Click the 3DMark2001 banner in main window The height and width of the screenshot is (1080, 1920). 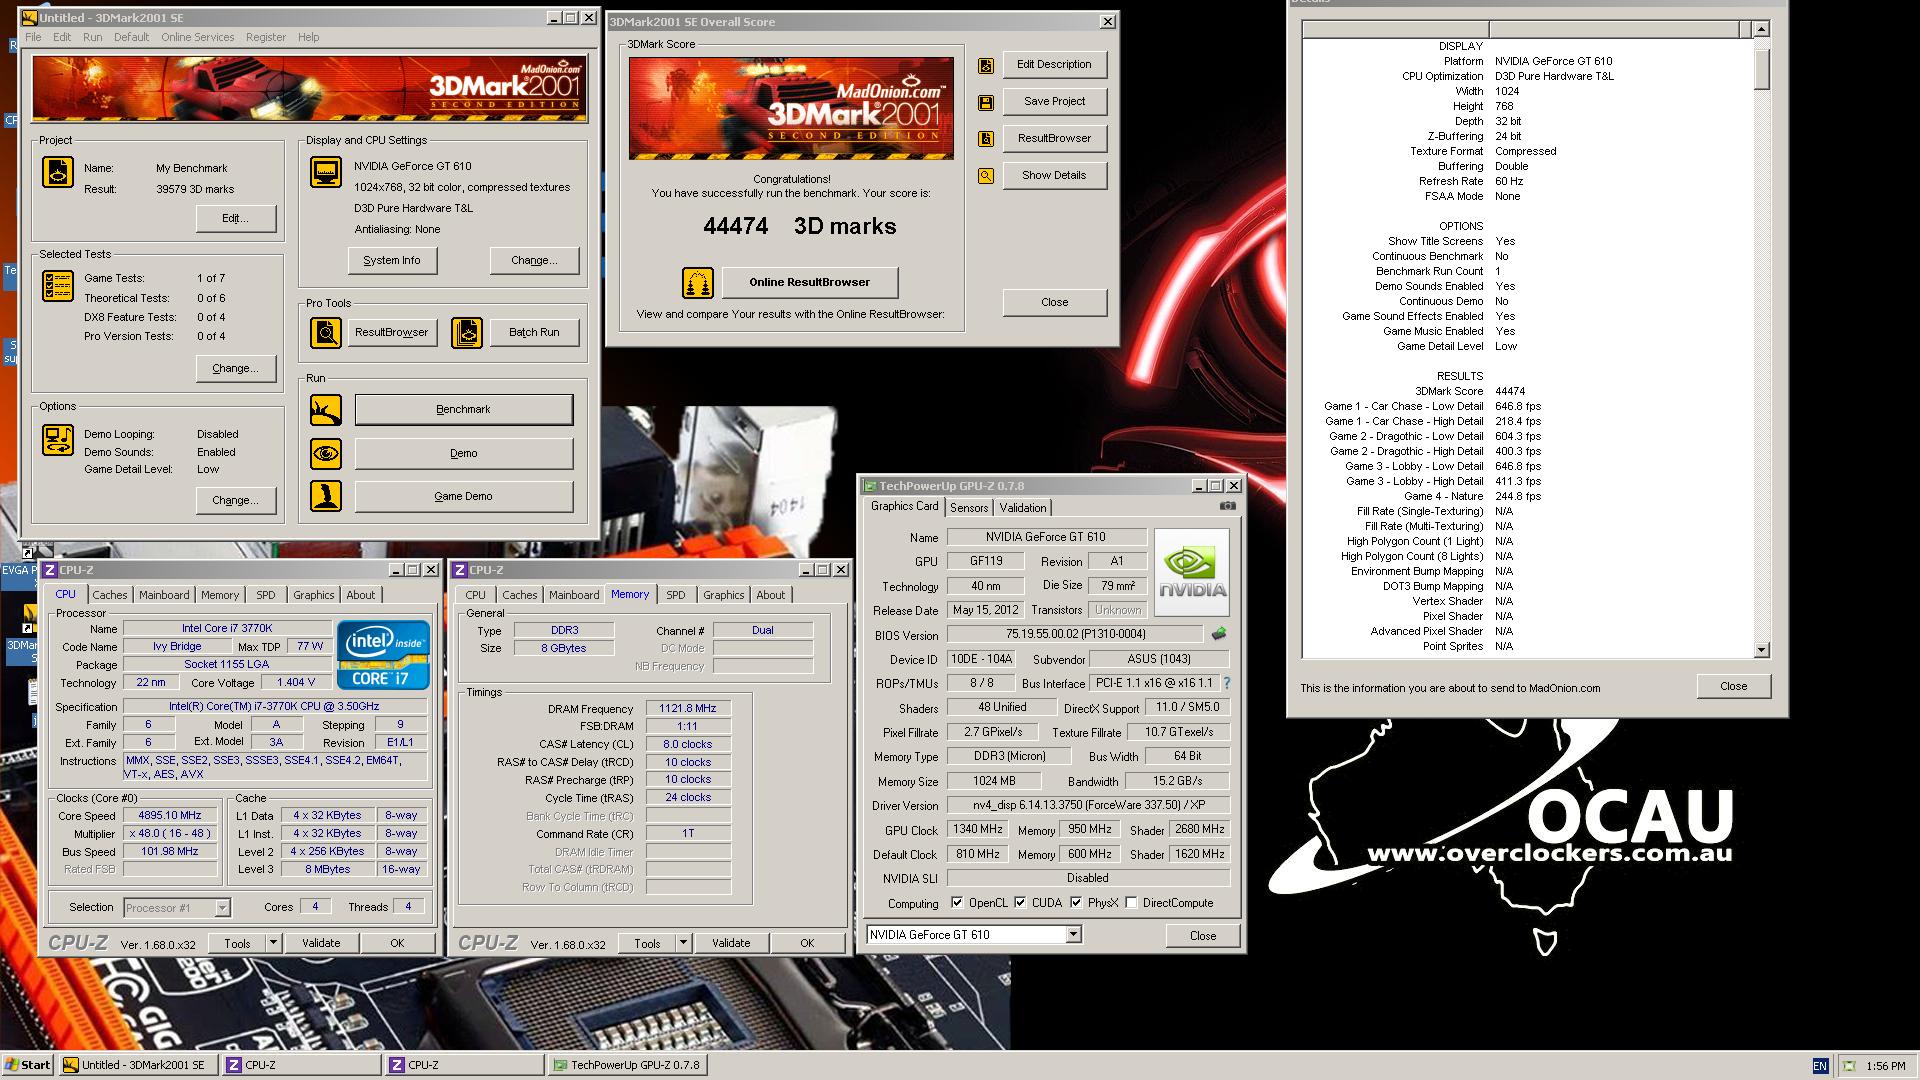[x=309, y=89]
